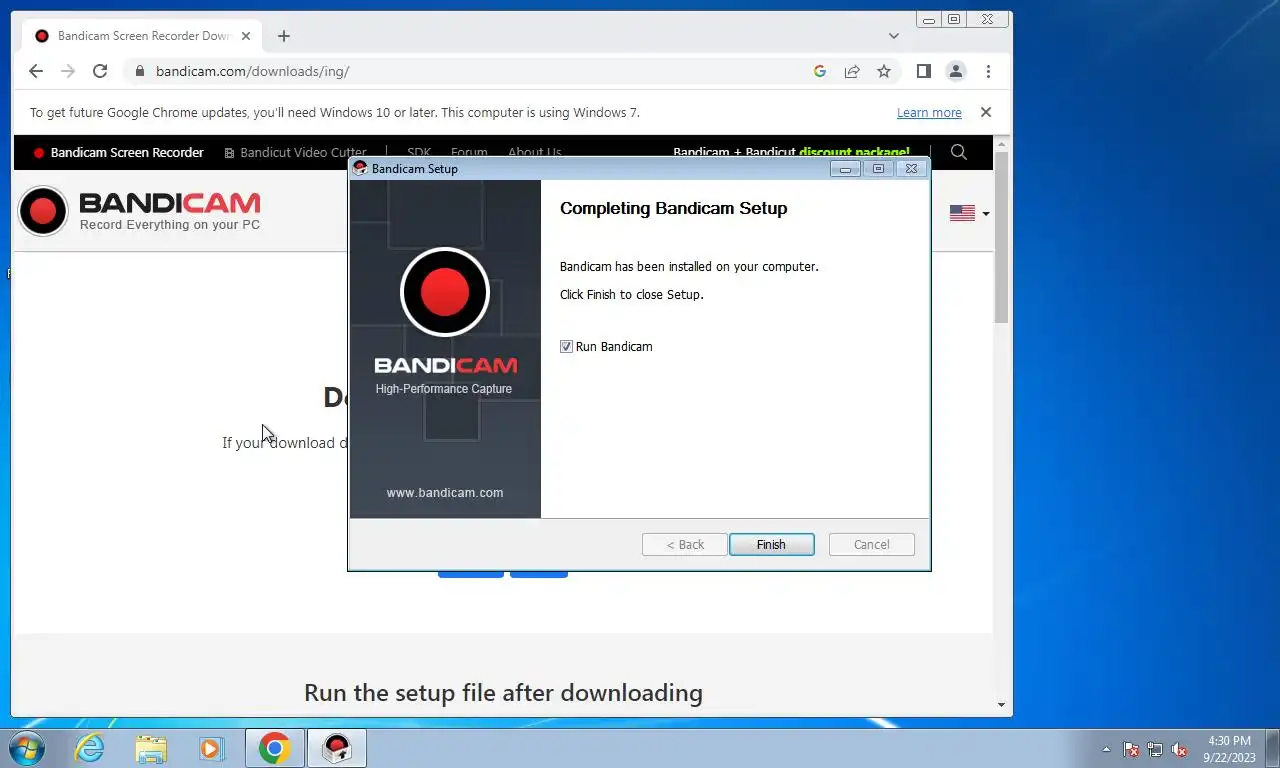
Task: Open Chrome's three-dot menu
Action: click(x=988, y=71)
